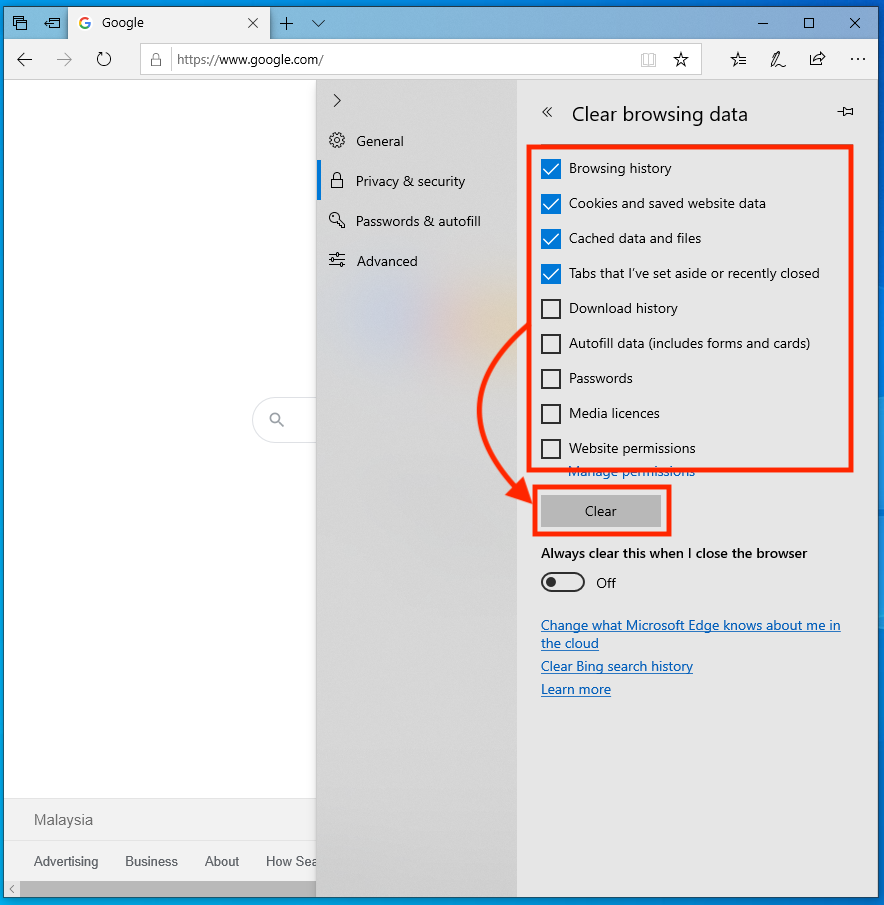Viewport: 884px width, 905px height.
Task: Open the Share page icon
Action: pos(817,60)
